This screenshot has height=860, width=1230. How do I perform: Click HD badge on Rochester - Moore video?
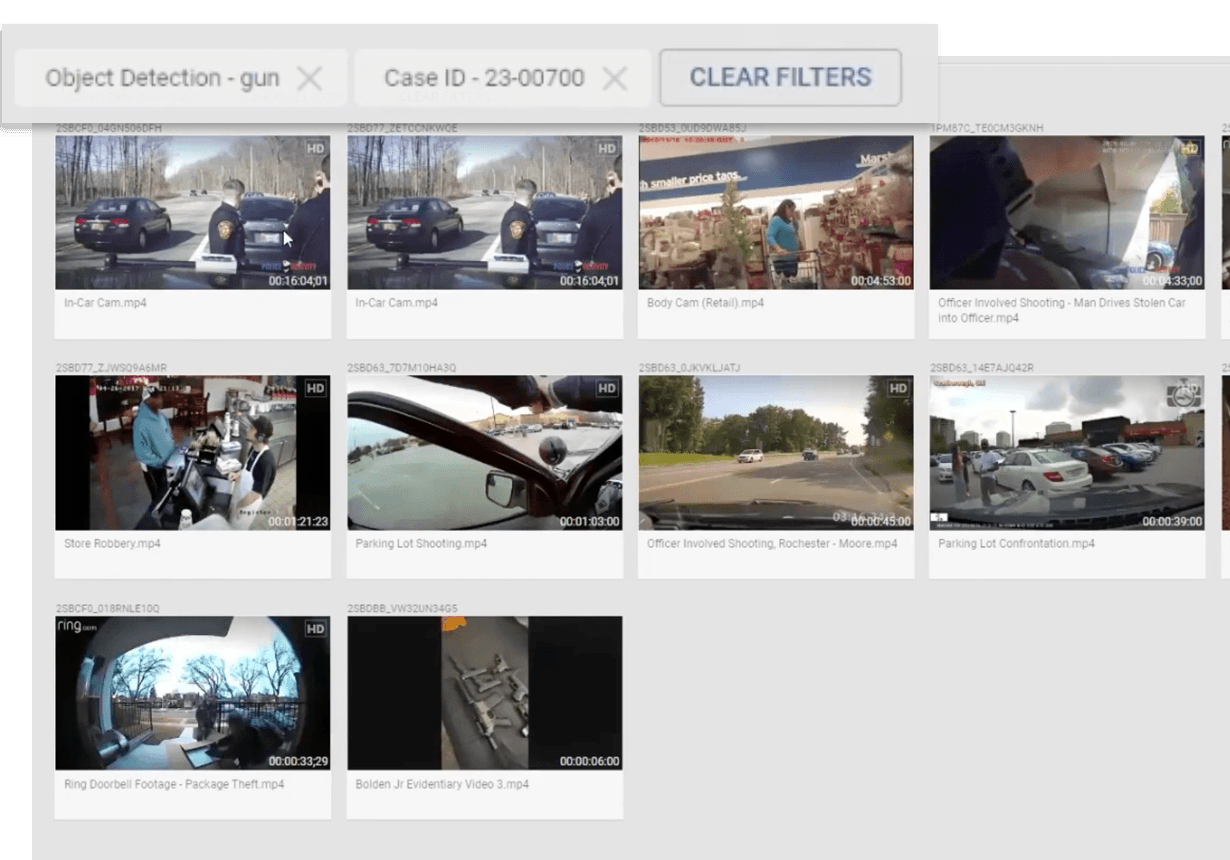(898, 388)
